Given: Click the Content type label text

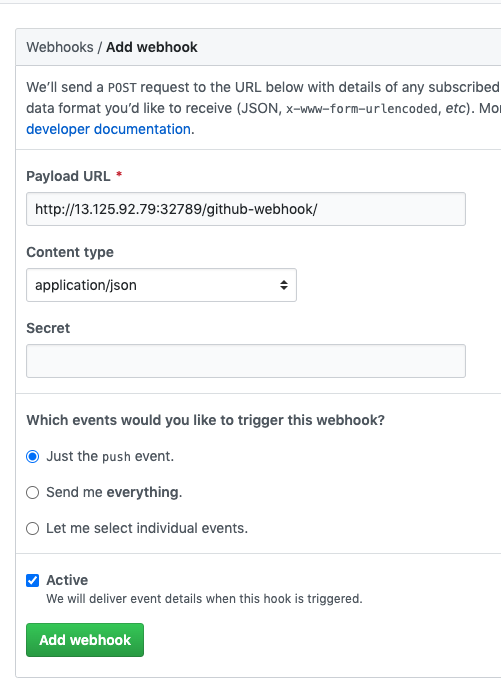Looking at the screenshot, I should tap(70, 252).
